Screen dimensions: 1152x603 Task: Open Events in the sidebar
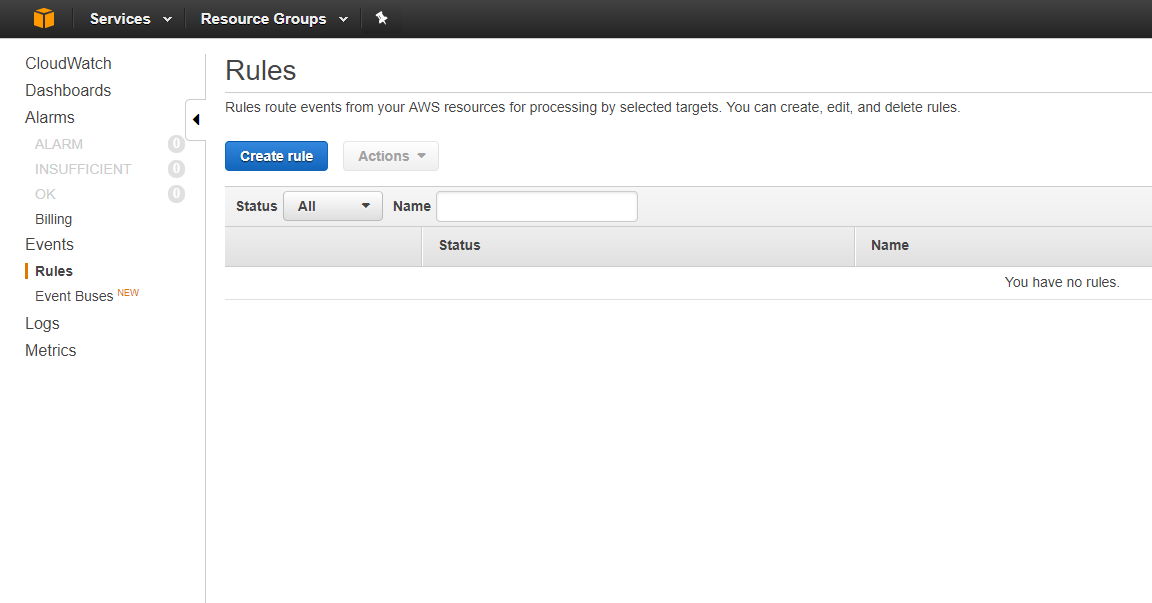coord(49,245)
